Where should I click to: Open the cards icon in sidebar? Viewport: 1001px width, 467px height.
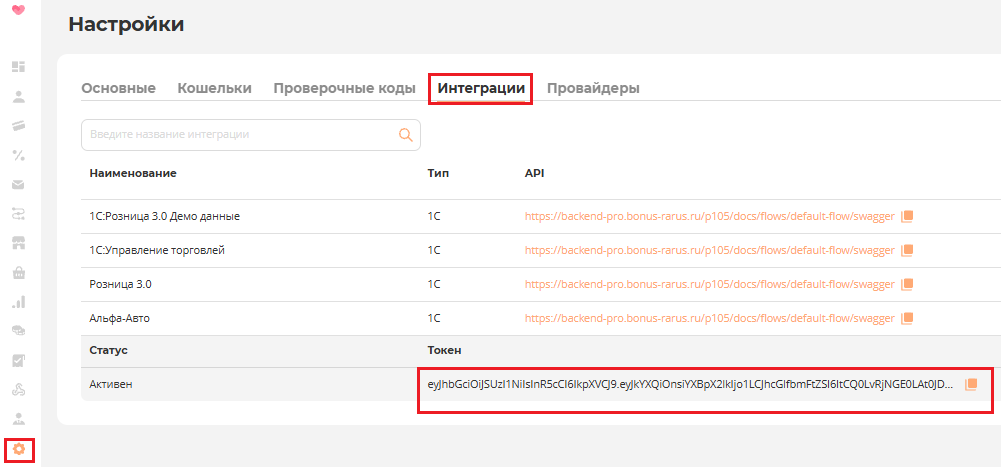[18, 125]
